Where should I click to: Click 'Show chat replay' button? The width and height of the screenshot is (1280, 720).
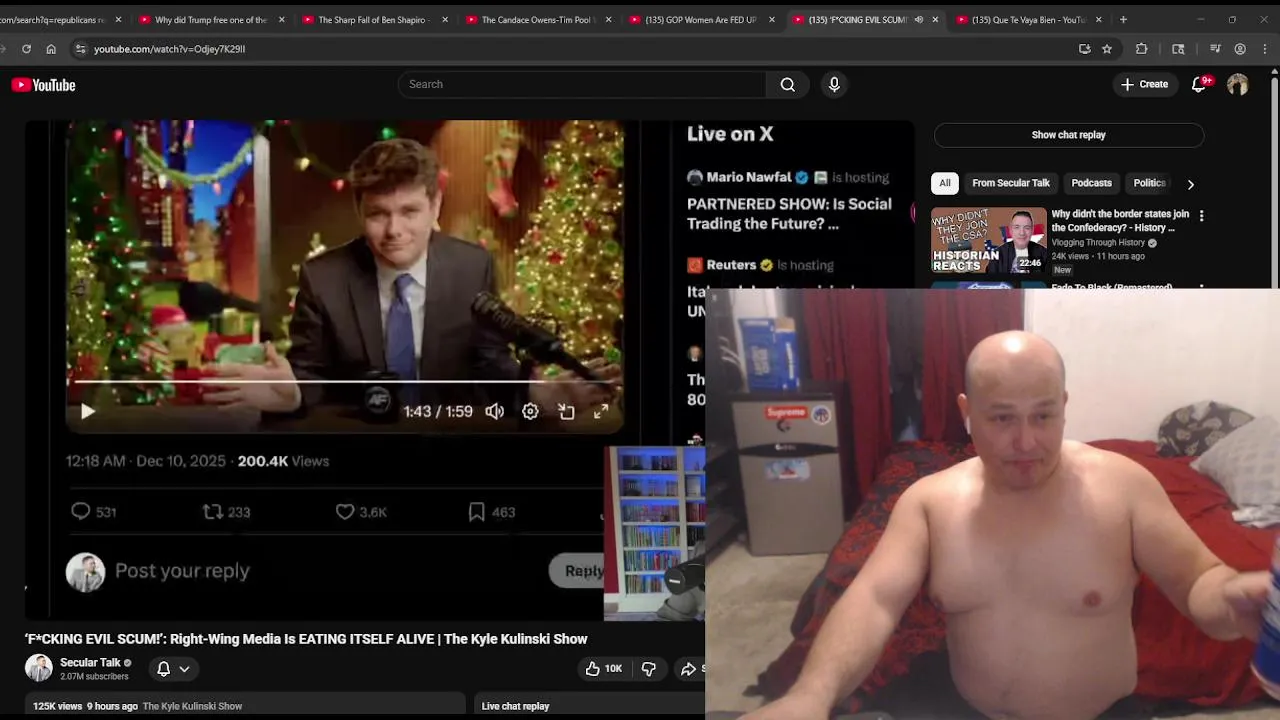click(1068, 135)
